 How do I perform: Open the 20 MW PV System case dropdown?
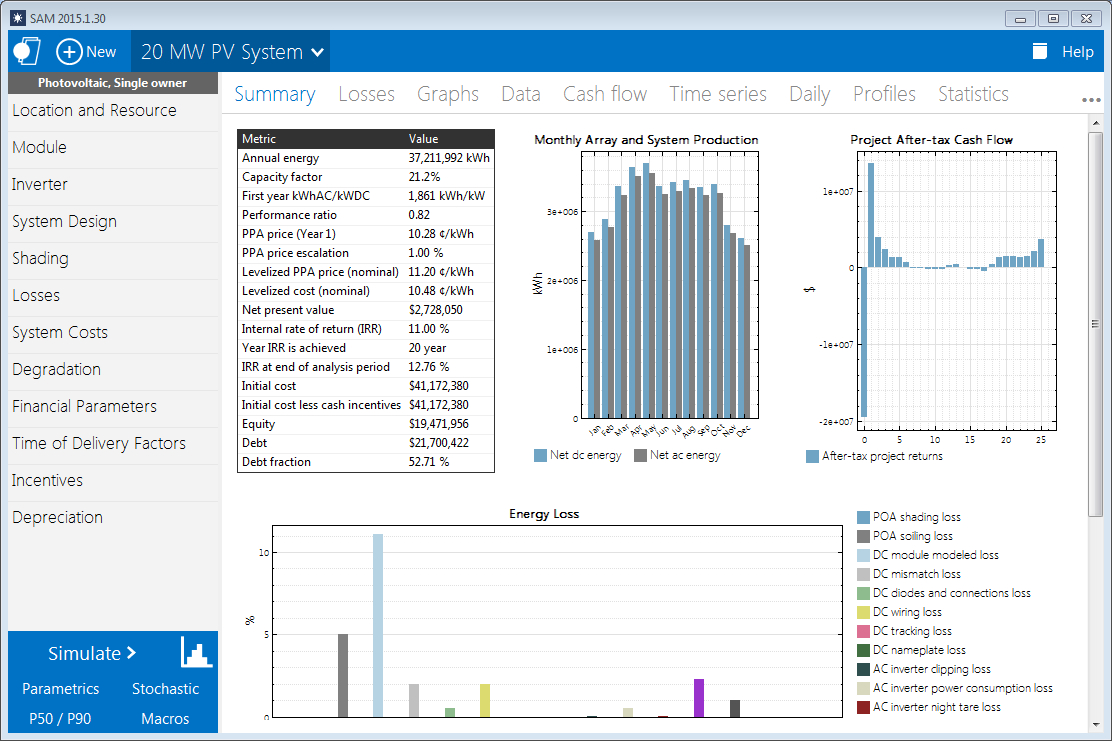pos(231,51)
